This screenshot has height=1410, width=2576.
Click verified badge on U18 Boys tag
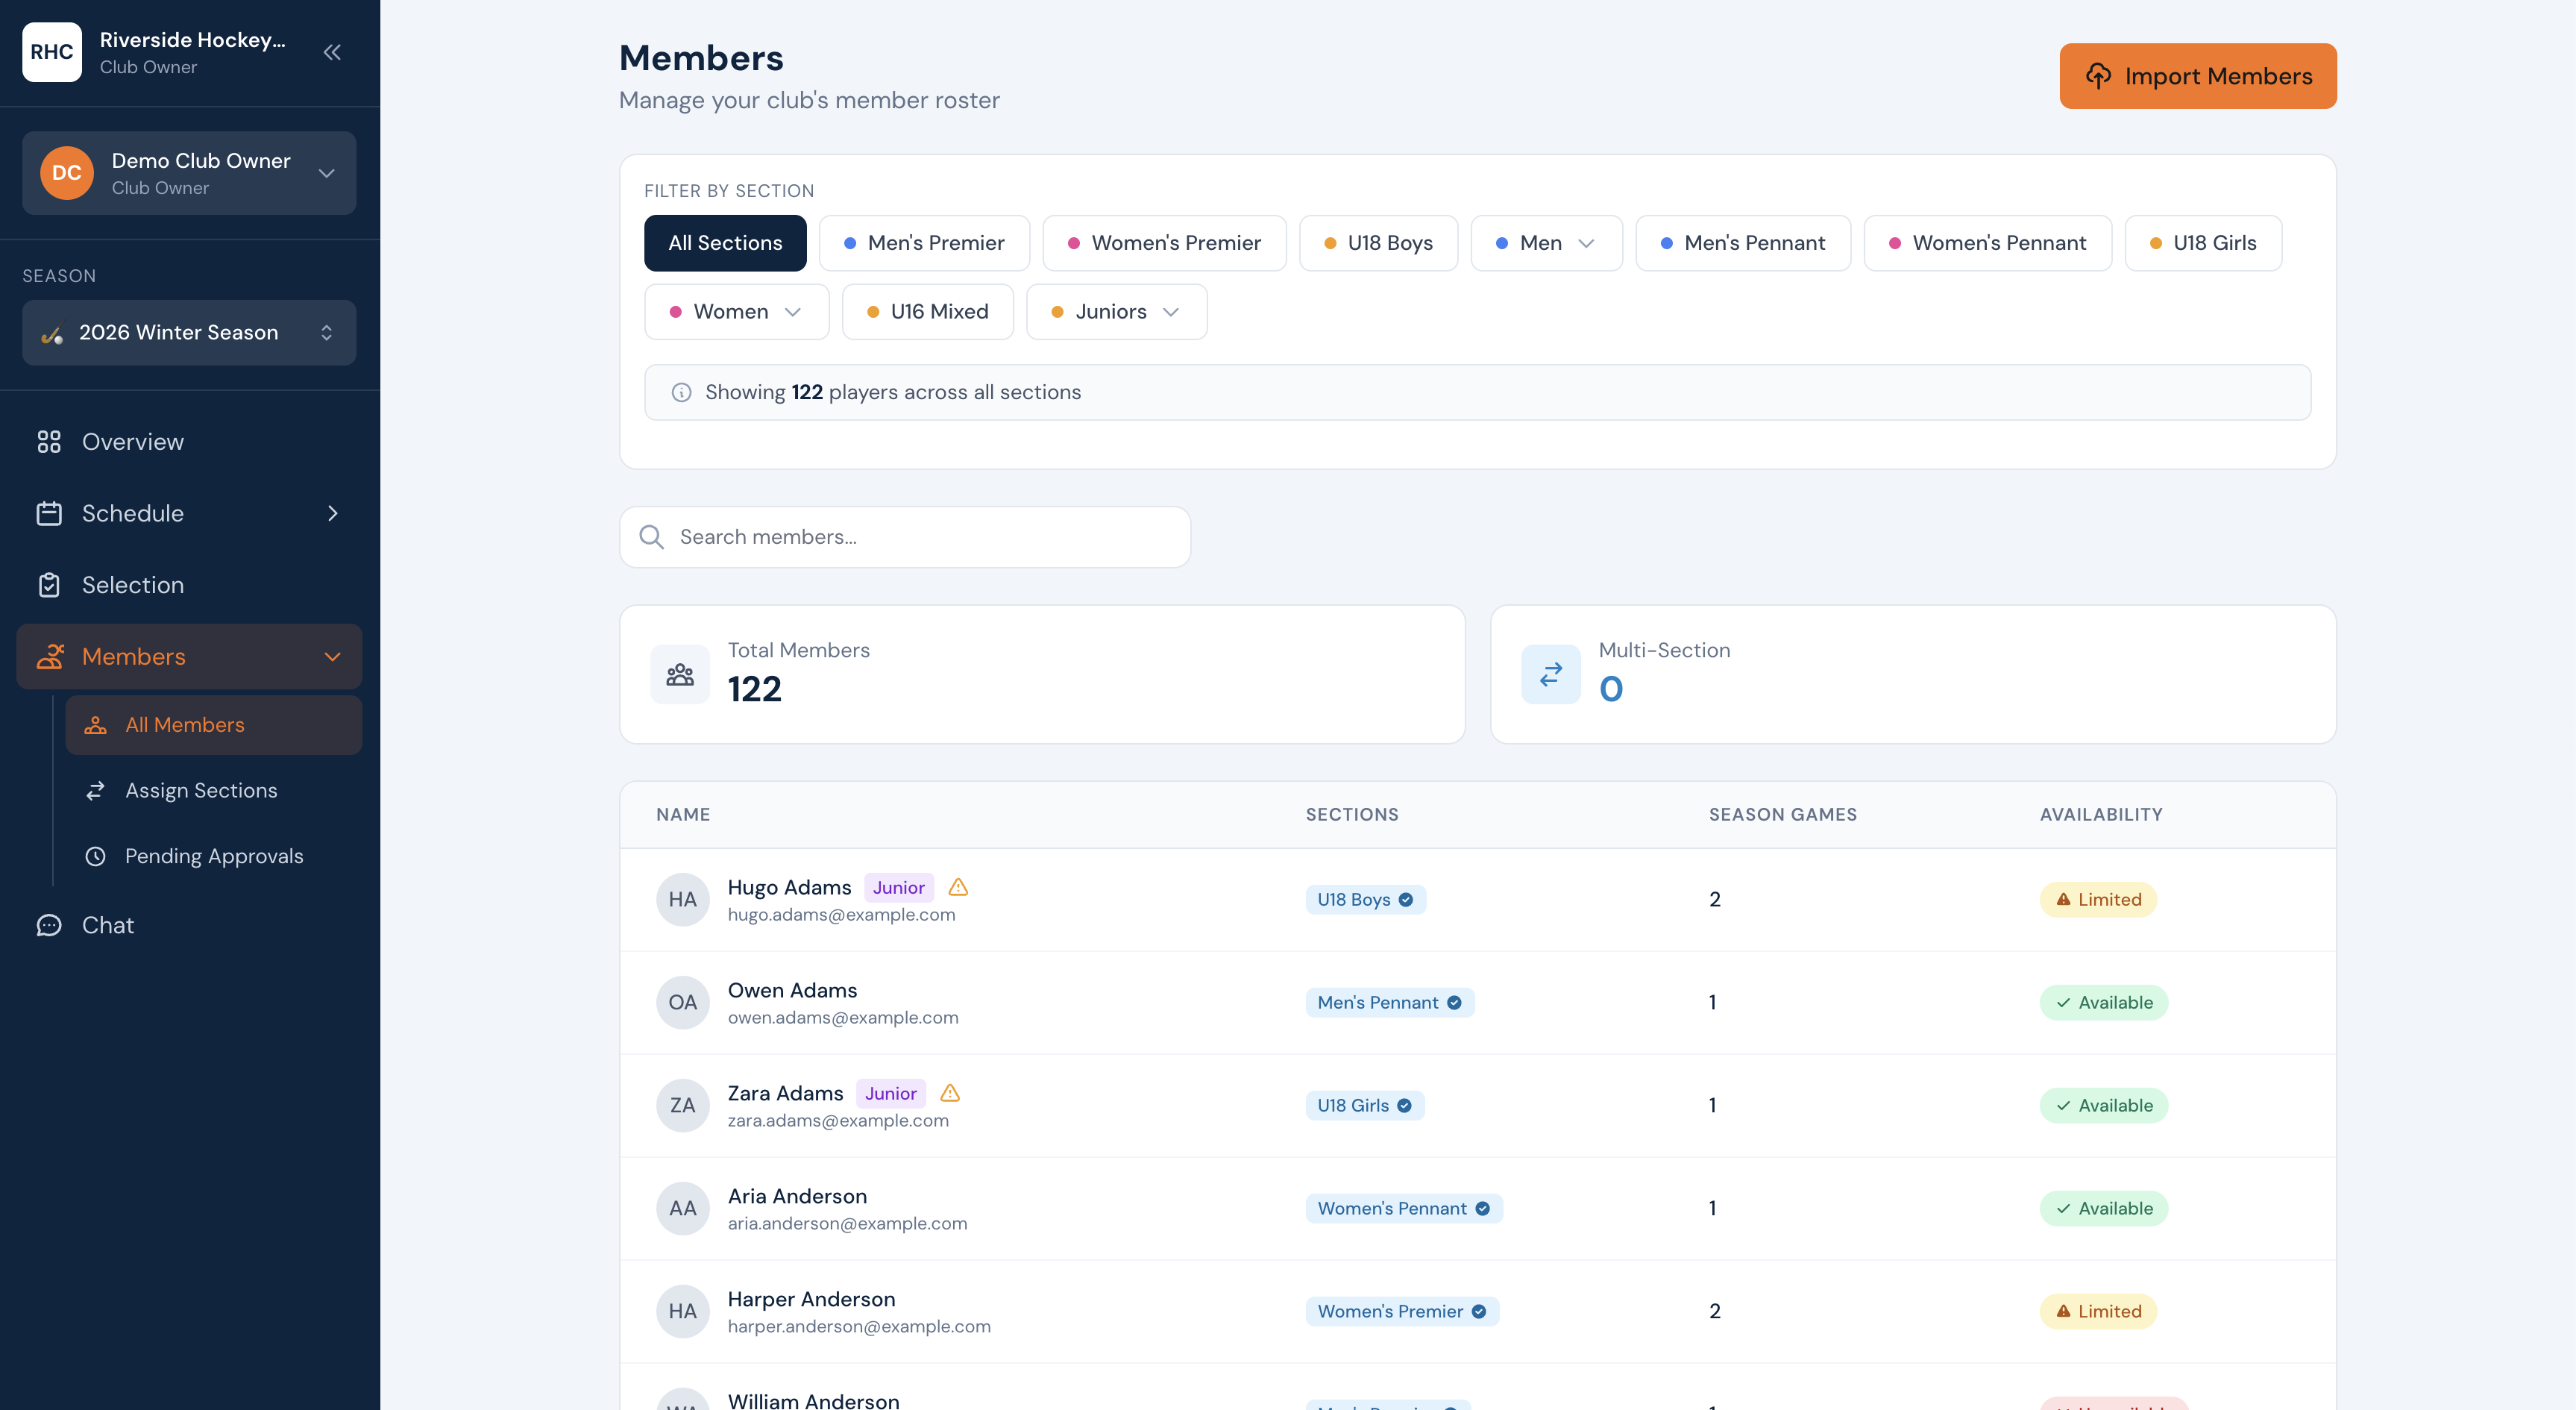click(x=1406, y=900)
